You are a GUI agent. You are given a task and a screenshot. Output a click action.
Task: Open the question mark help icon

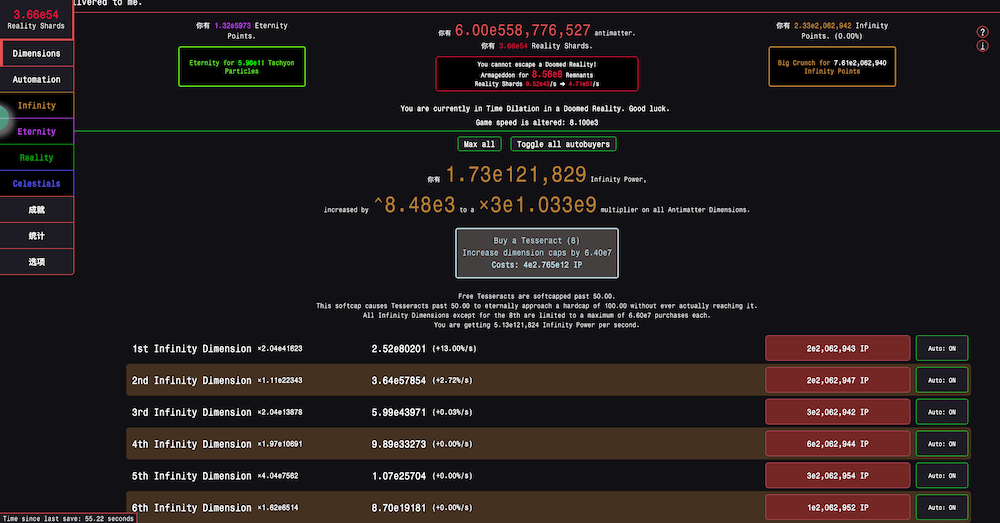[x=982, y=32]
